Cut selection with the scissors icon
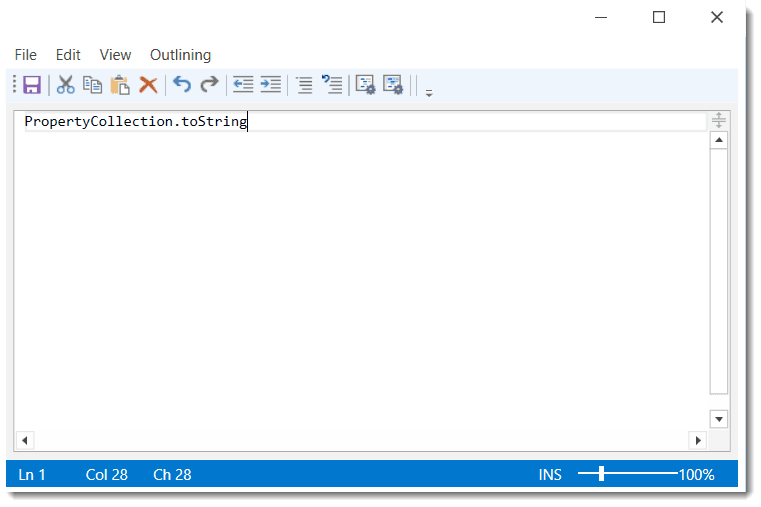Viewport: 761px width, 507px height. click(x=66, y=85)
